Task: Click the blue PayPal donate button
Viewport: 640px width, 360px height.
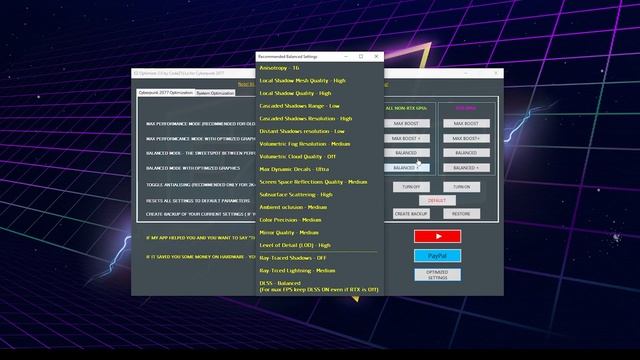Action: (x=437, y=256)
